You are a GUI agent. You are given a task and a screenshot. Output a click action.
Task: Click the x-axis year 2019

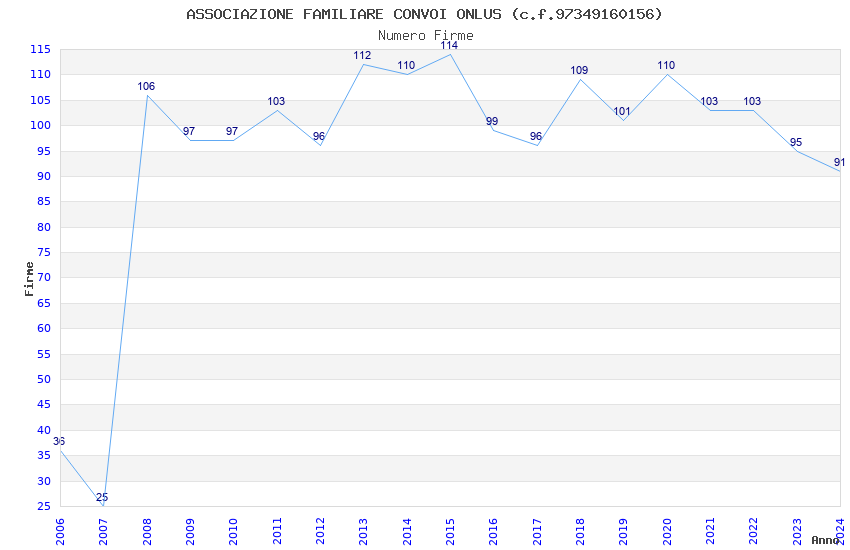623,532
